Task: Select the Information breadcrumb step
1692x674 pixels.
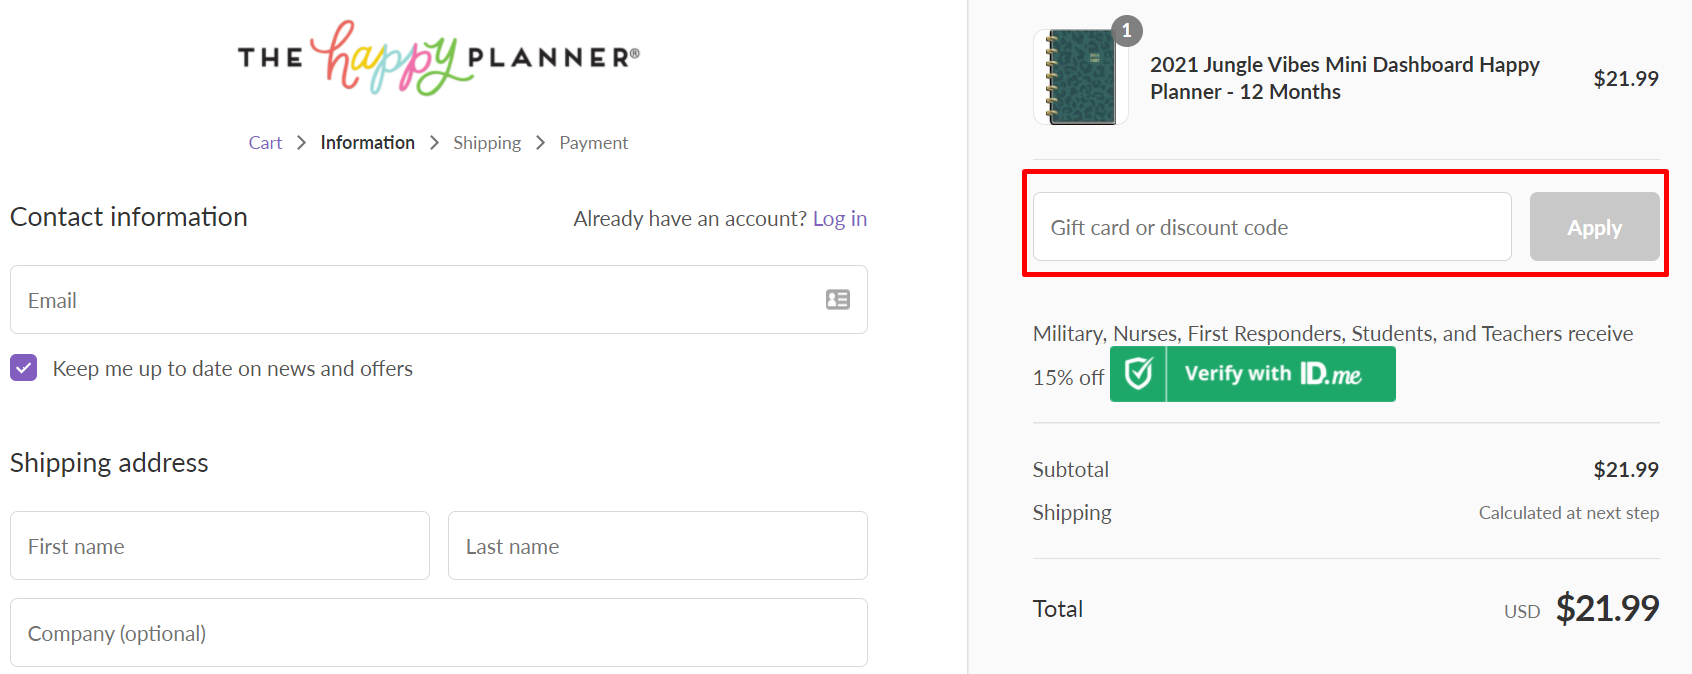Action: (x=367, y=143)
